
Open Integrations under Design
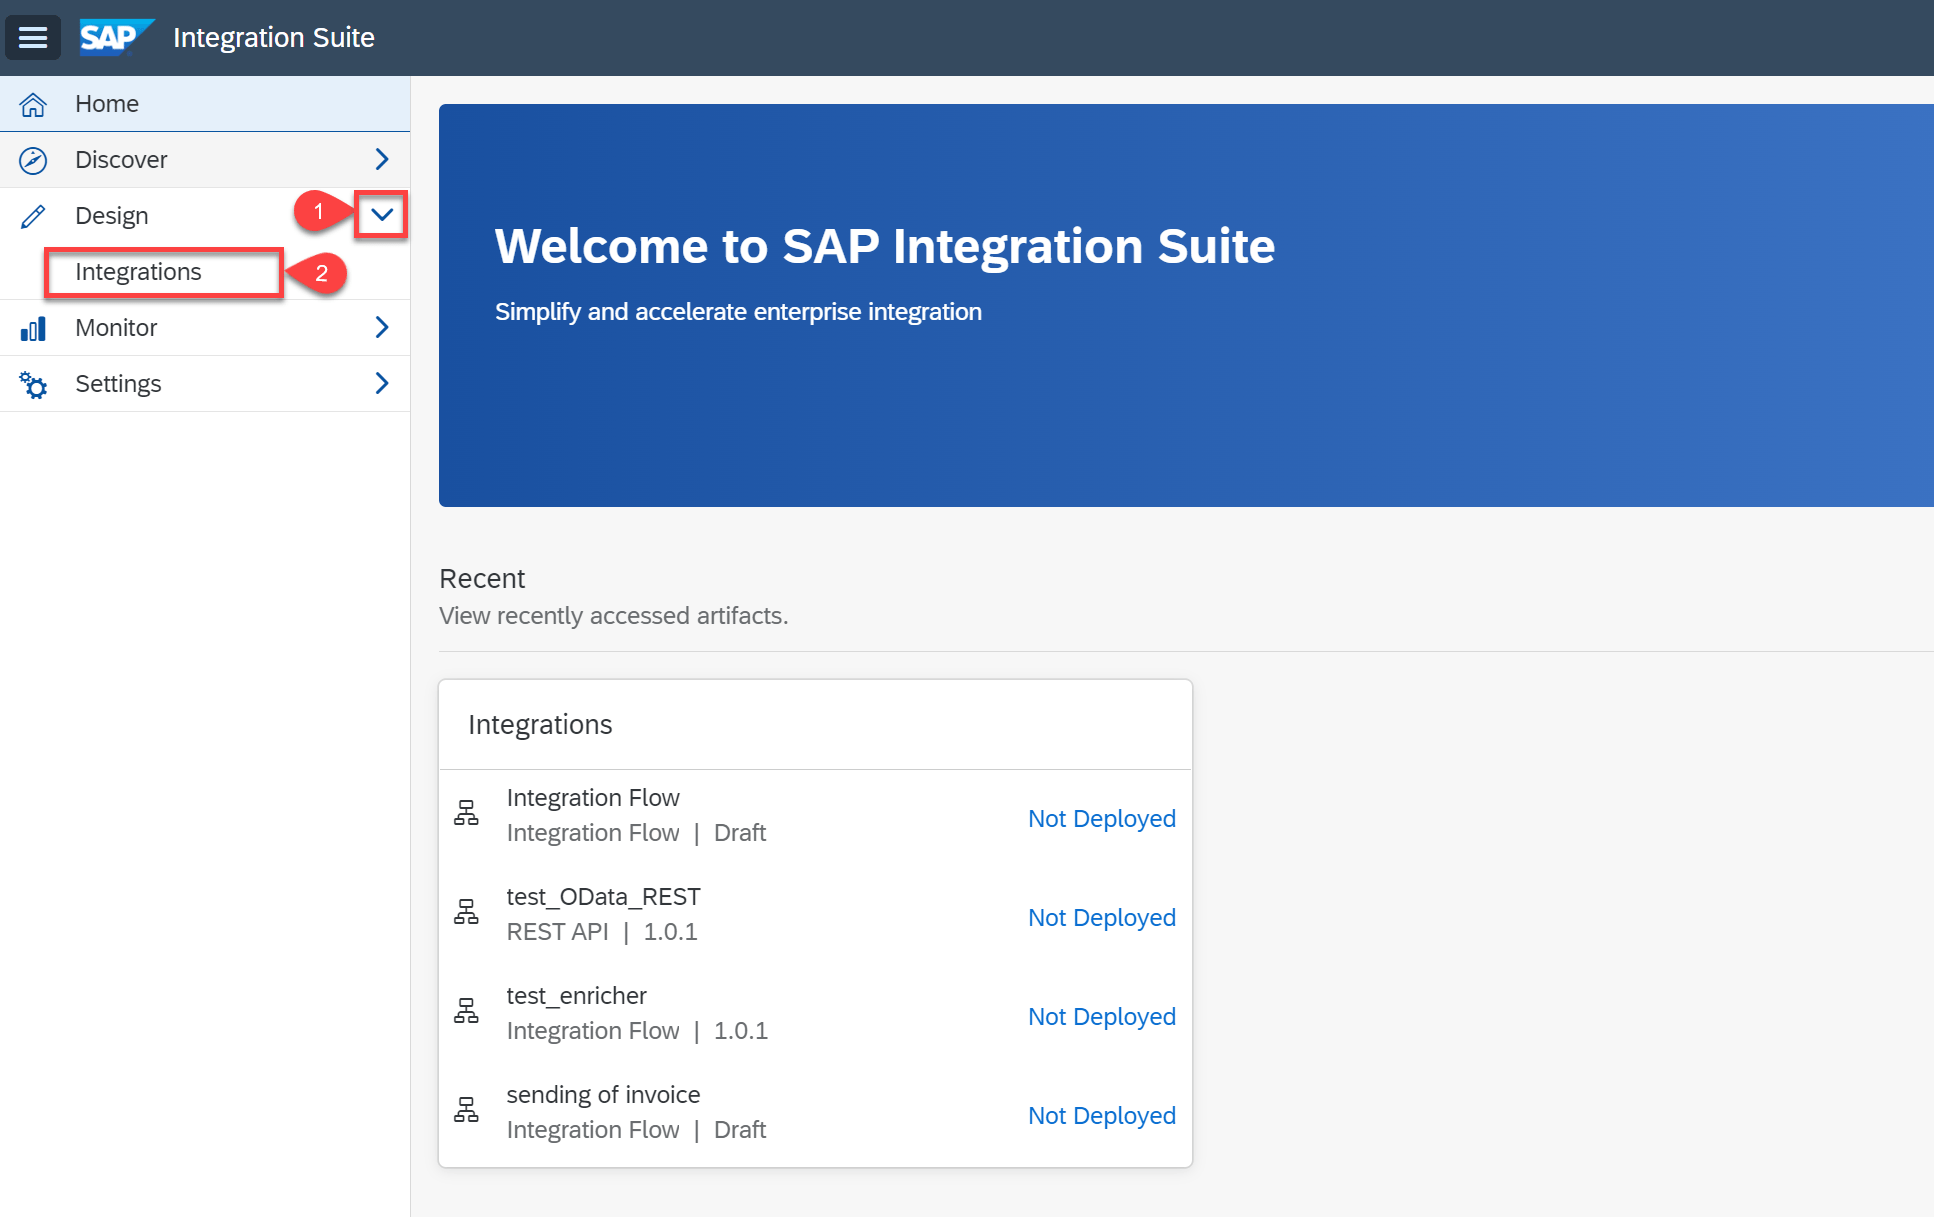(x=138, y=272)
